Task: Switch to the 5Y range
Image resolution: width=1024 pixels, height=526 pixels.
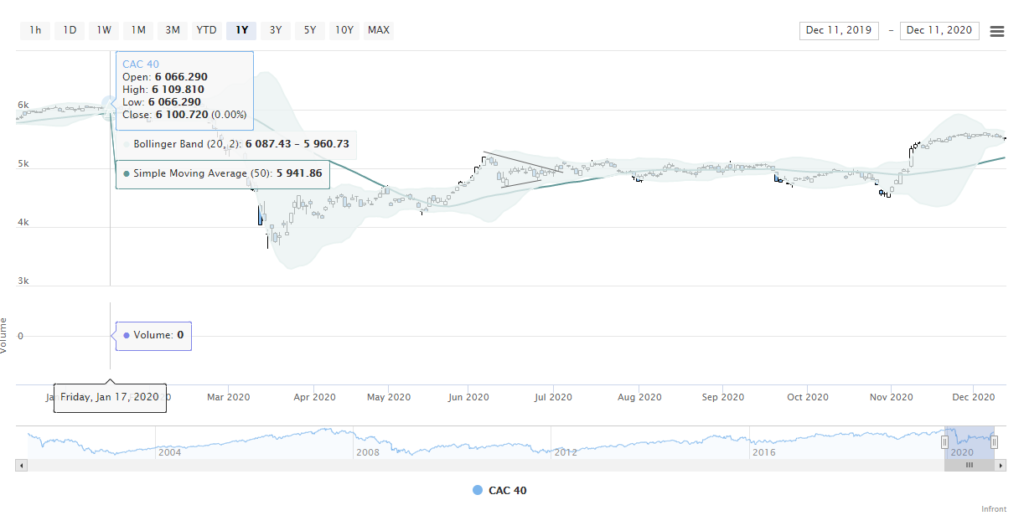Action: pos(310,30)
